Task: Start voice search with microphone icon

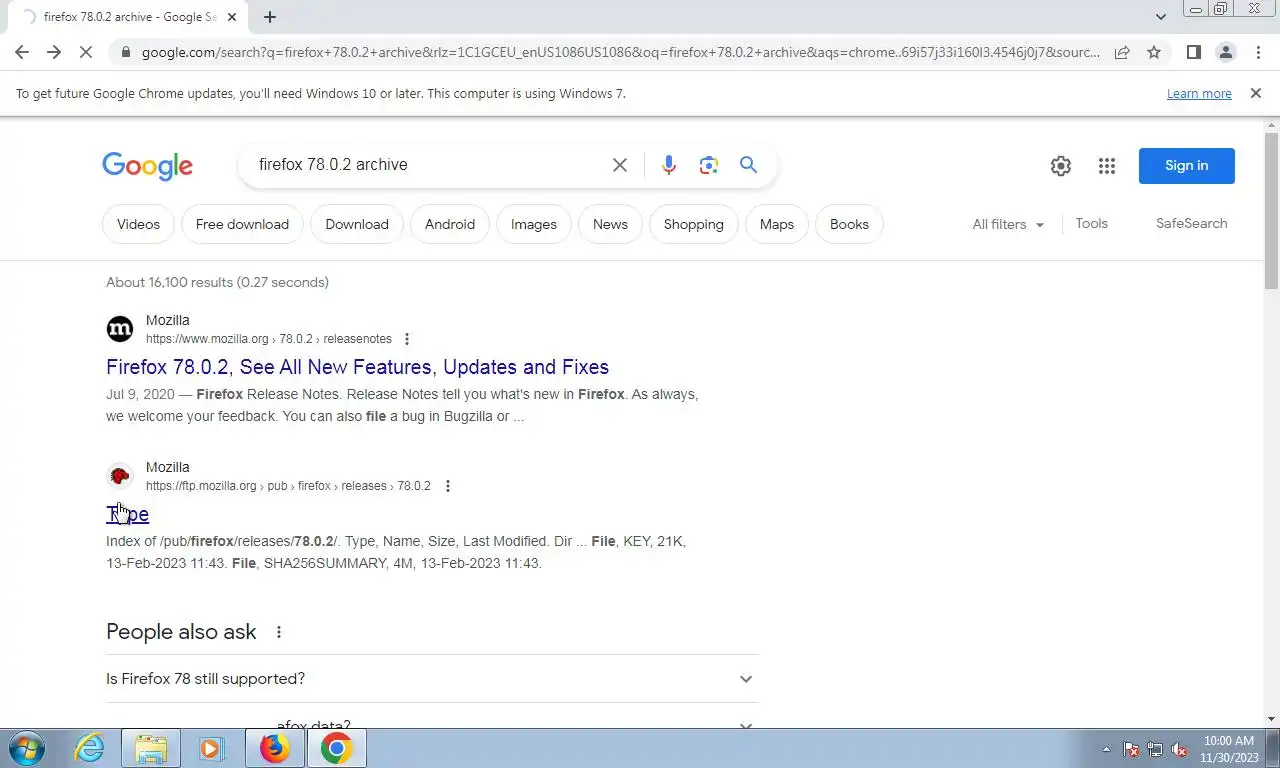Action: (669, 165)
